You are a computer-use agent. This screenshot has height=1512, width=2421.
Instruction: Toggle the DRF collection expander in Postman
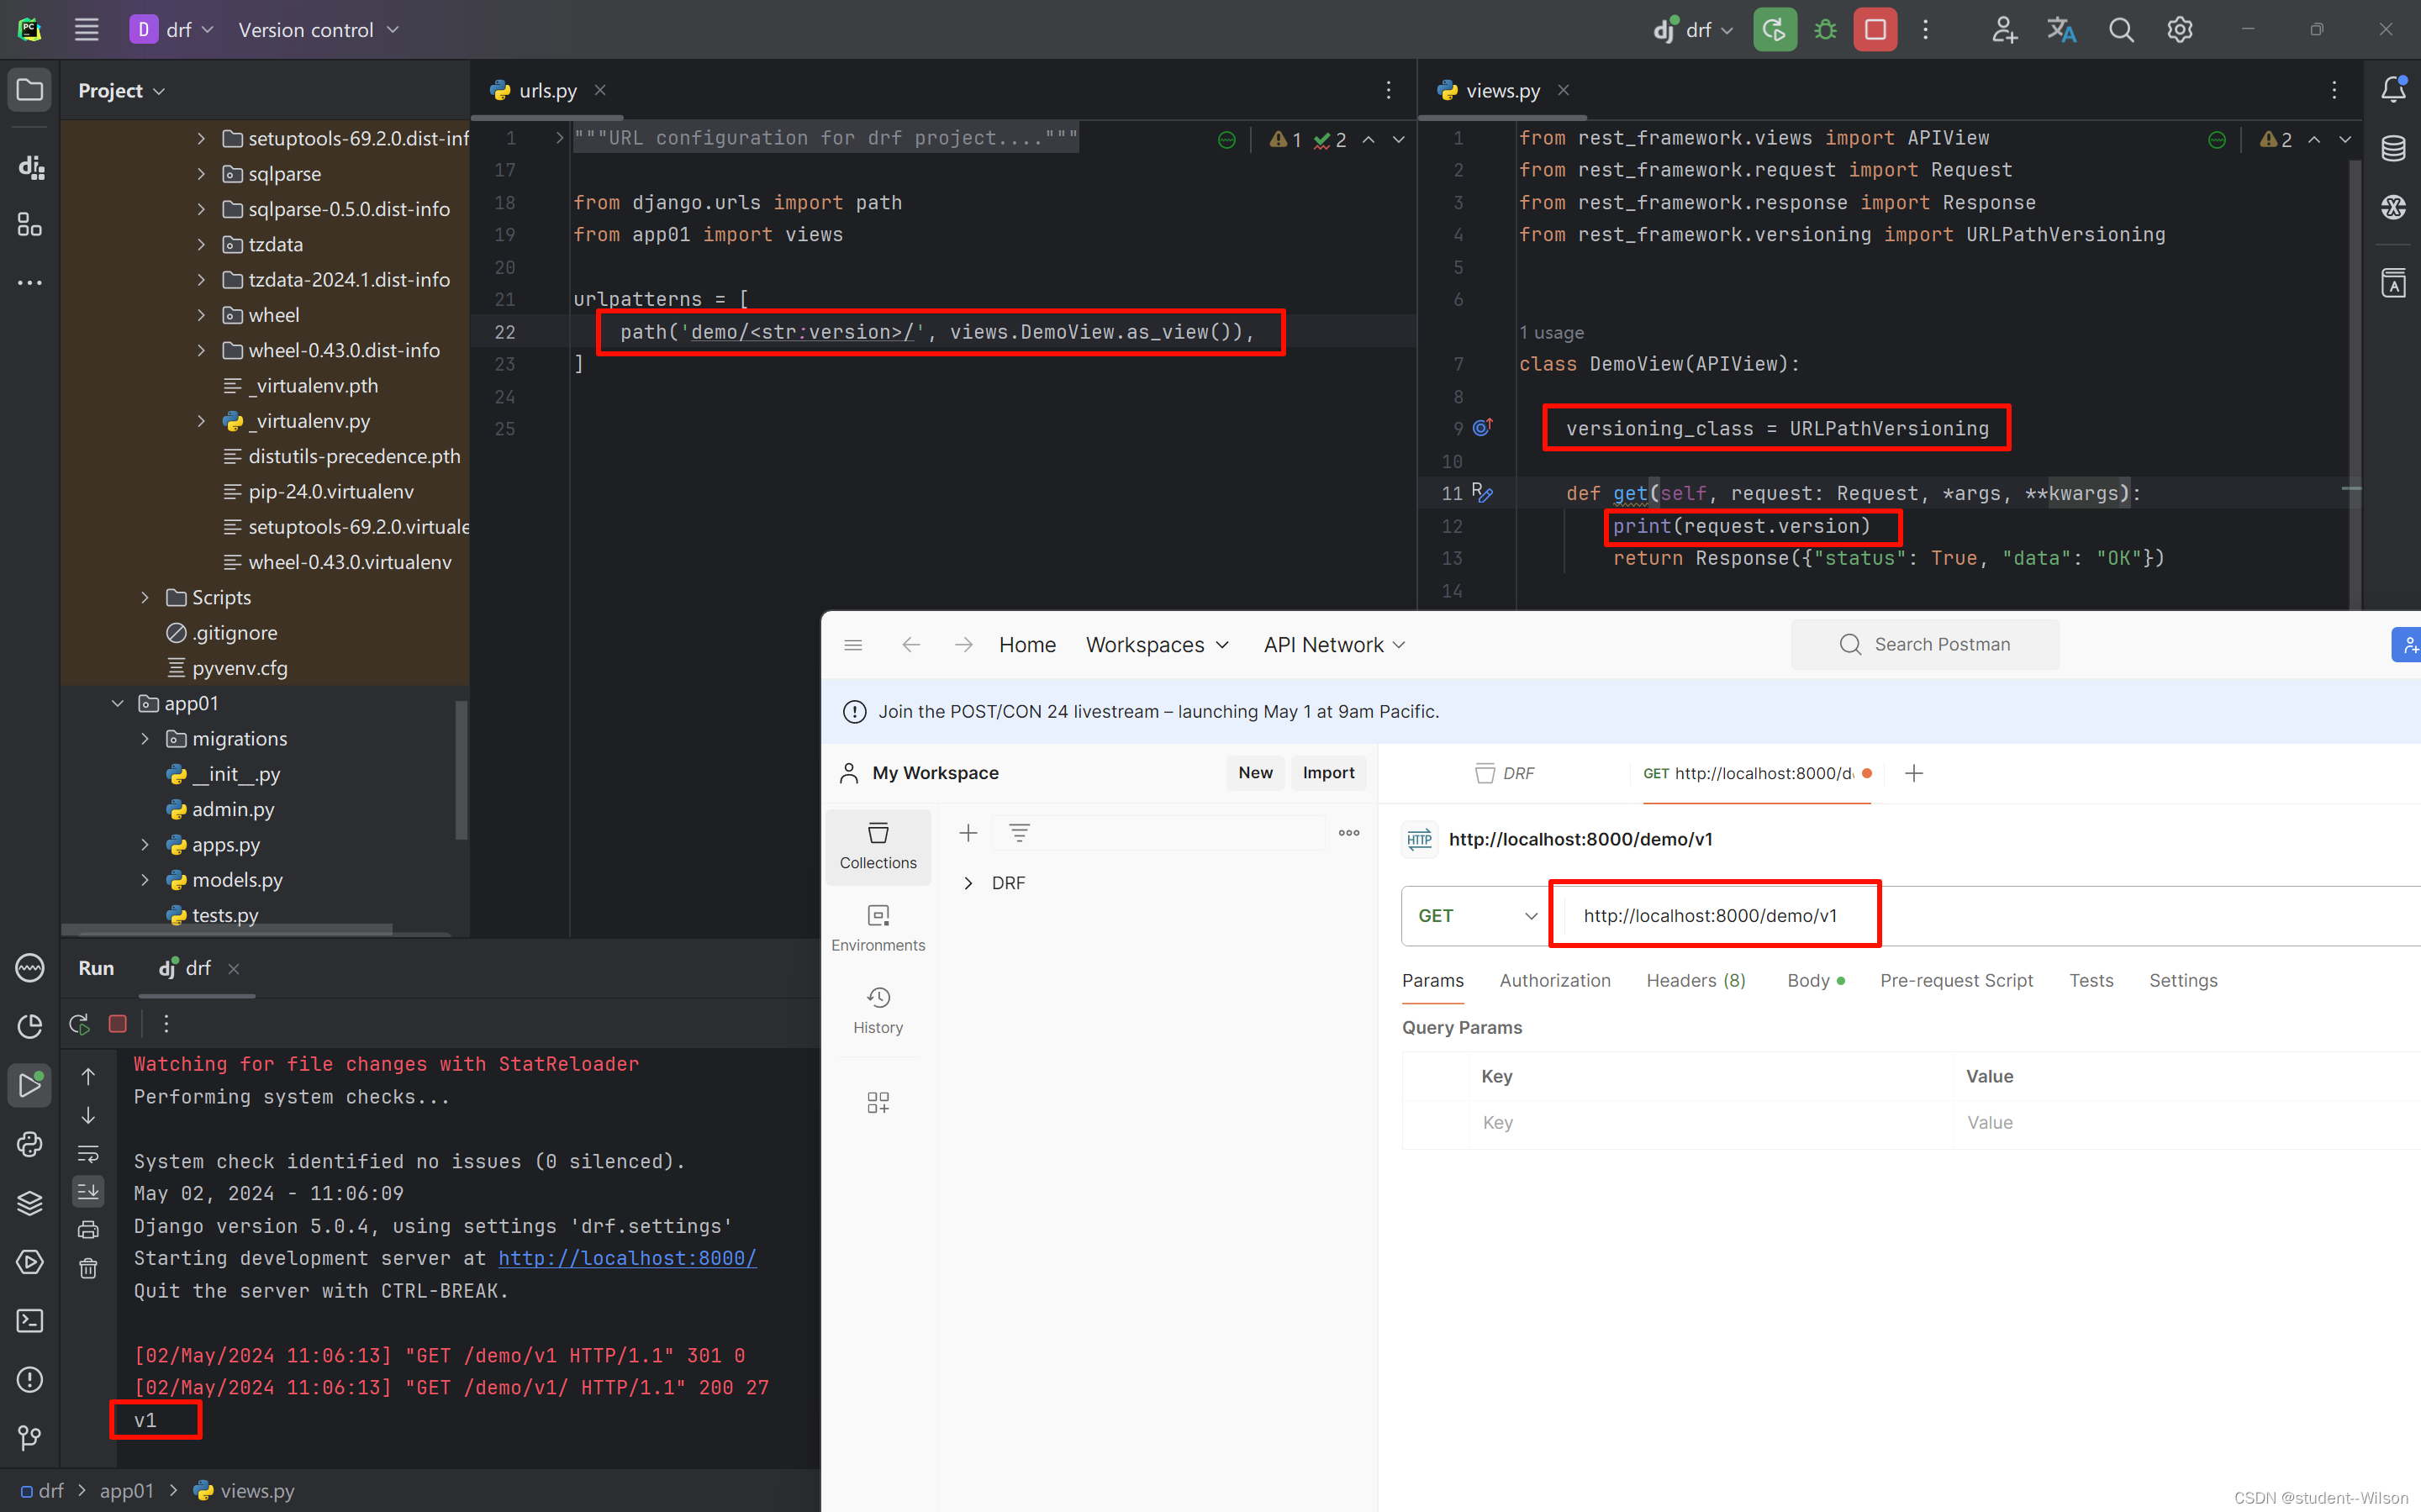968,882
